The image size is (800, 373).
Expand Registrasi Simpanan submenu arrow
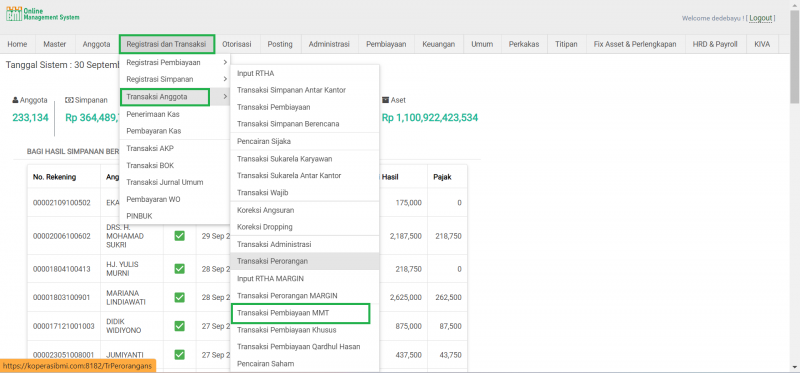pyautogui.click(x=224, y=79)
